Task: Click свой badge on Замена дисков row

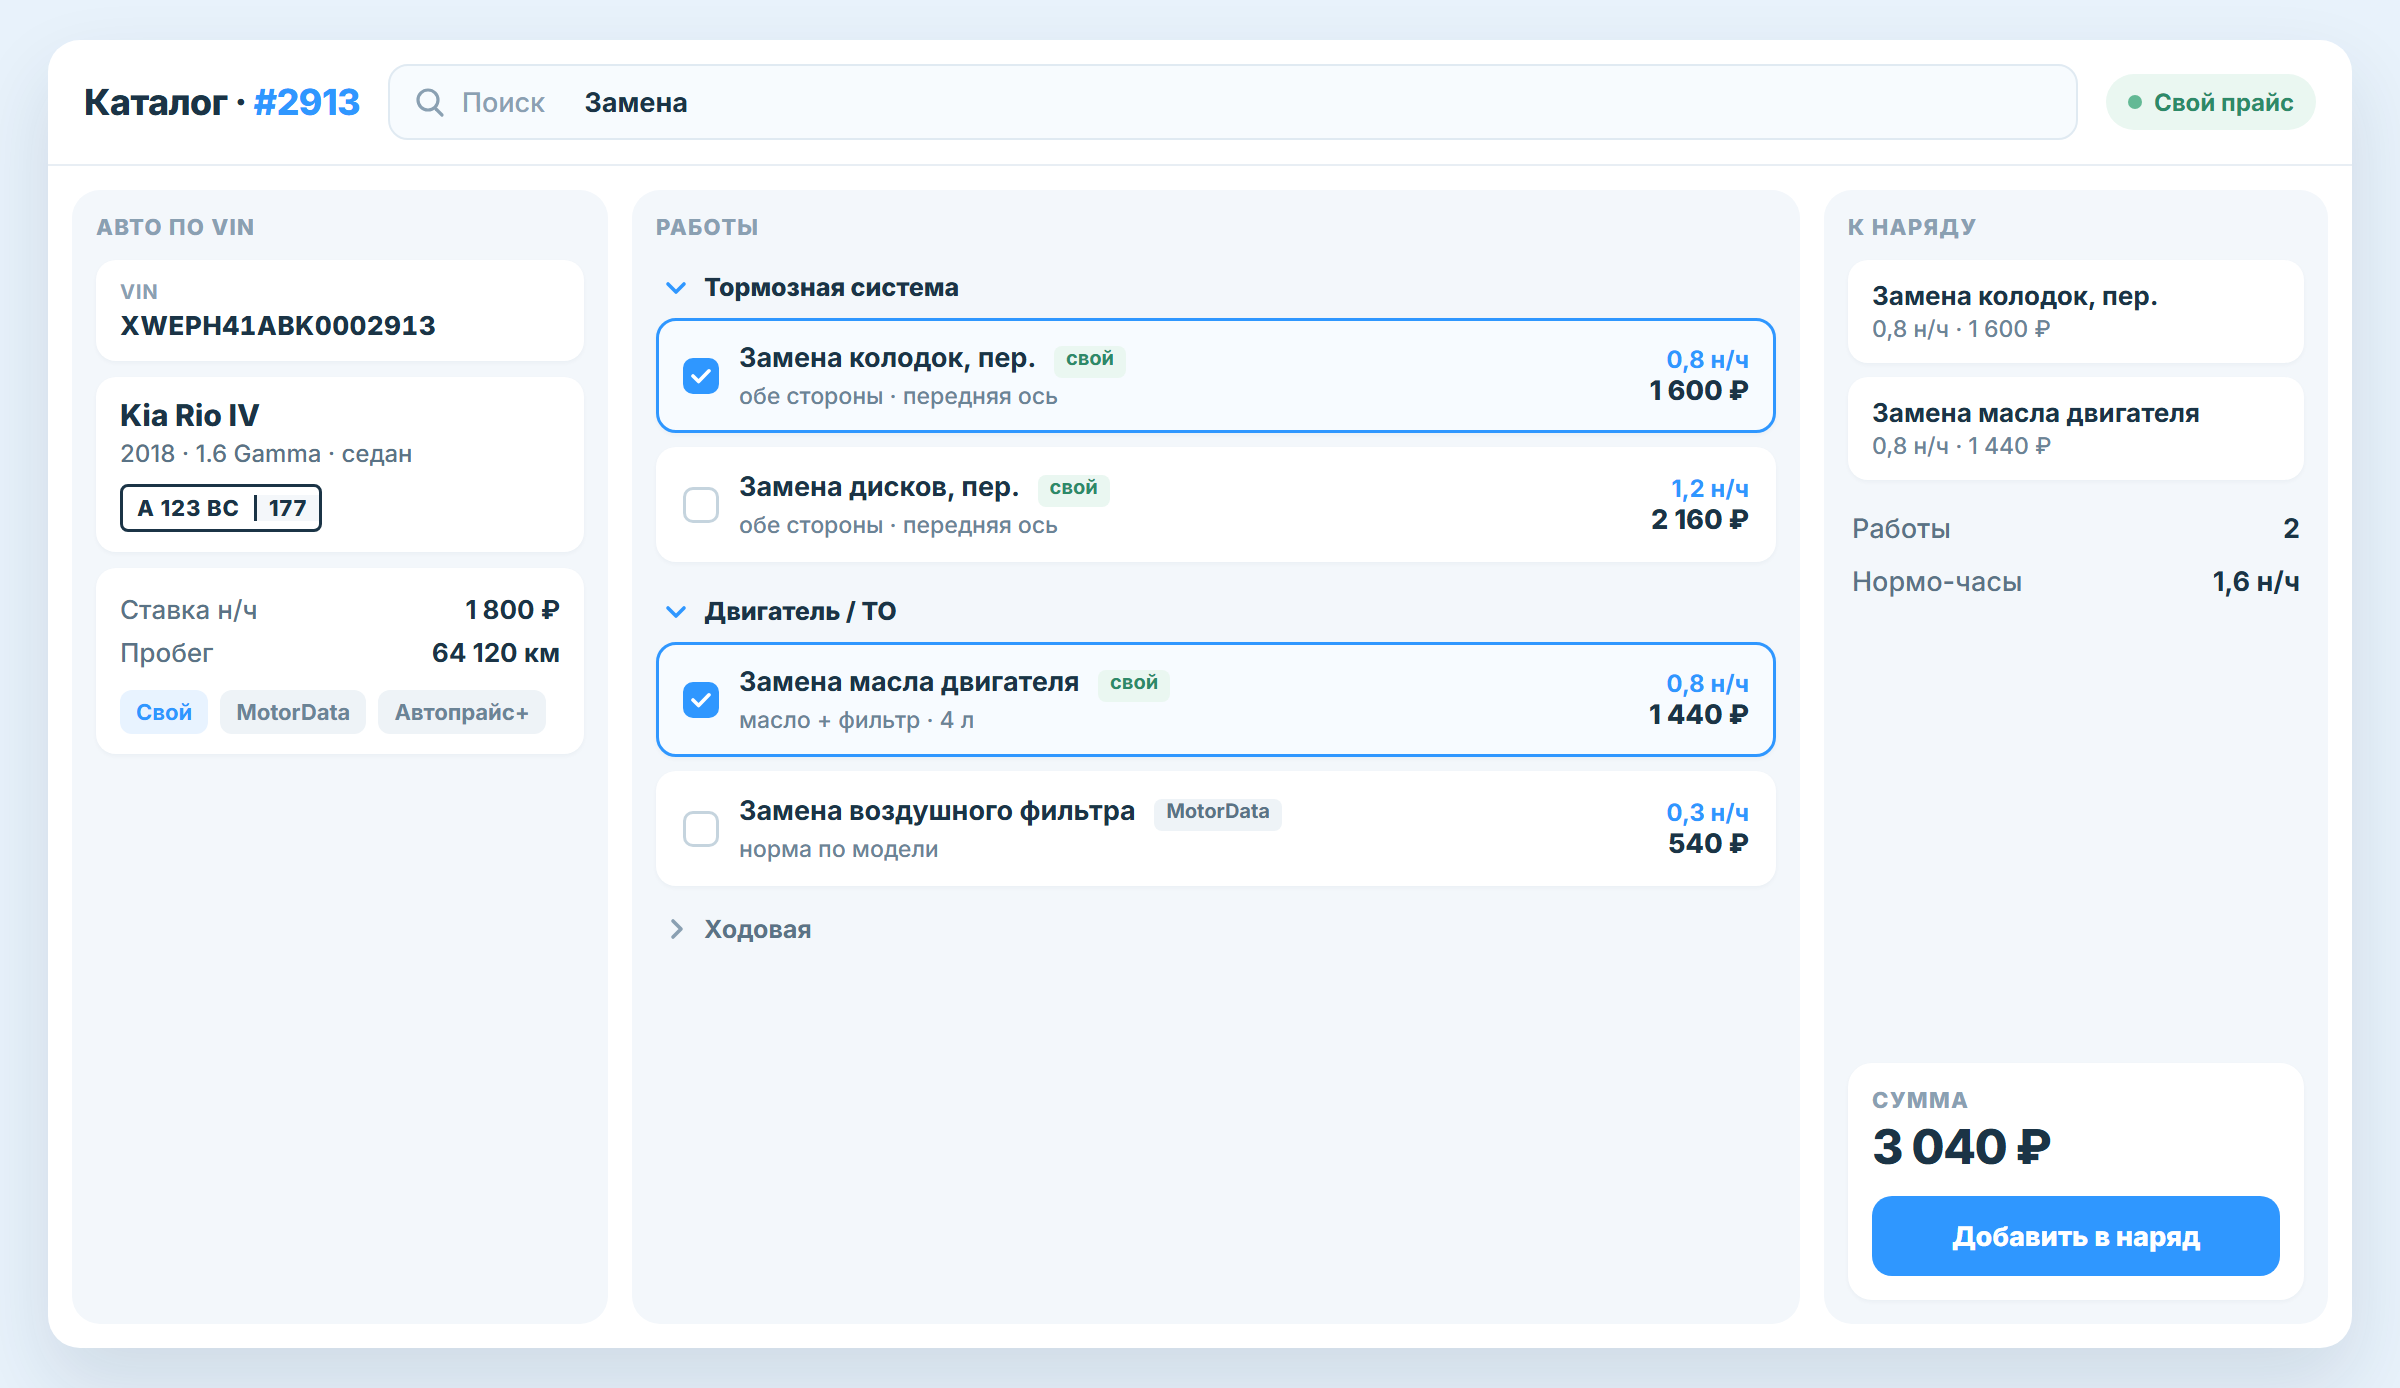Action: tap(1073, 488)
